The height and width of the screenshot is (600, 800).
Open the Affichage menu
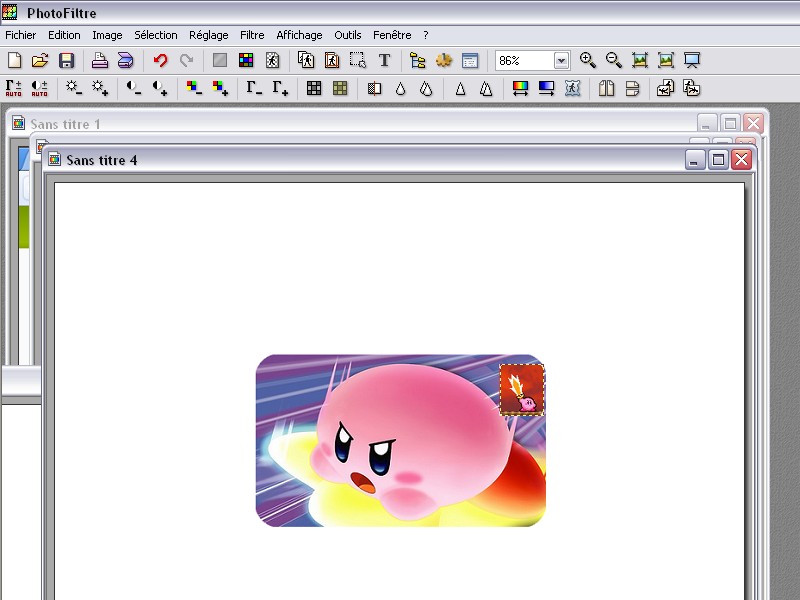(x=299, y=35)
